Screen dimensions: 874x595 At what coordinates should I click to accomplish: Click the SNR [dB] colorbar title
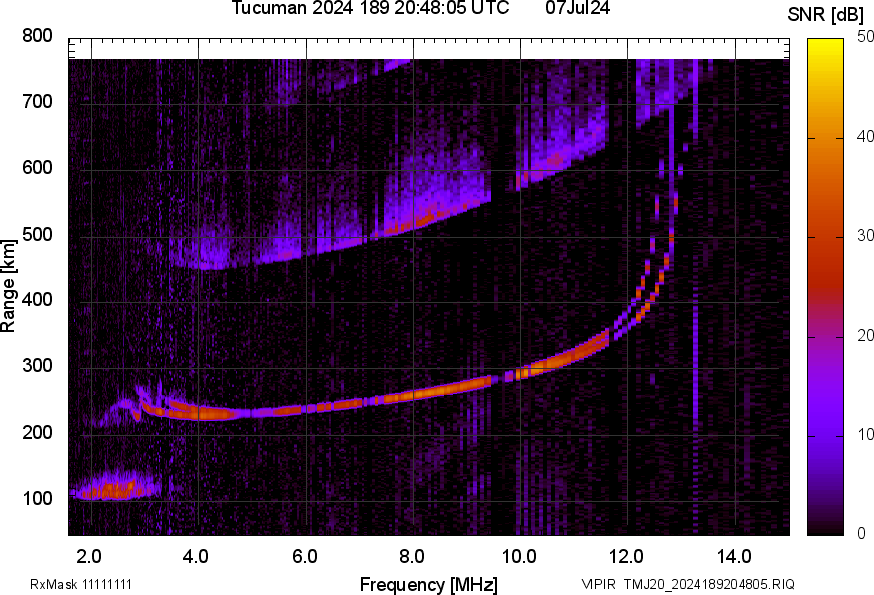(826, 15)
